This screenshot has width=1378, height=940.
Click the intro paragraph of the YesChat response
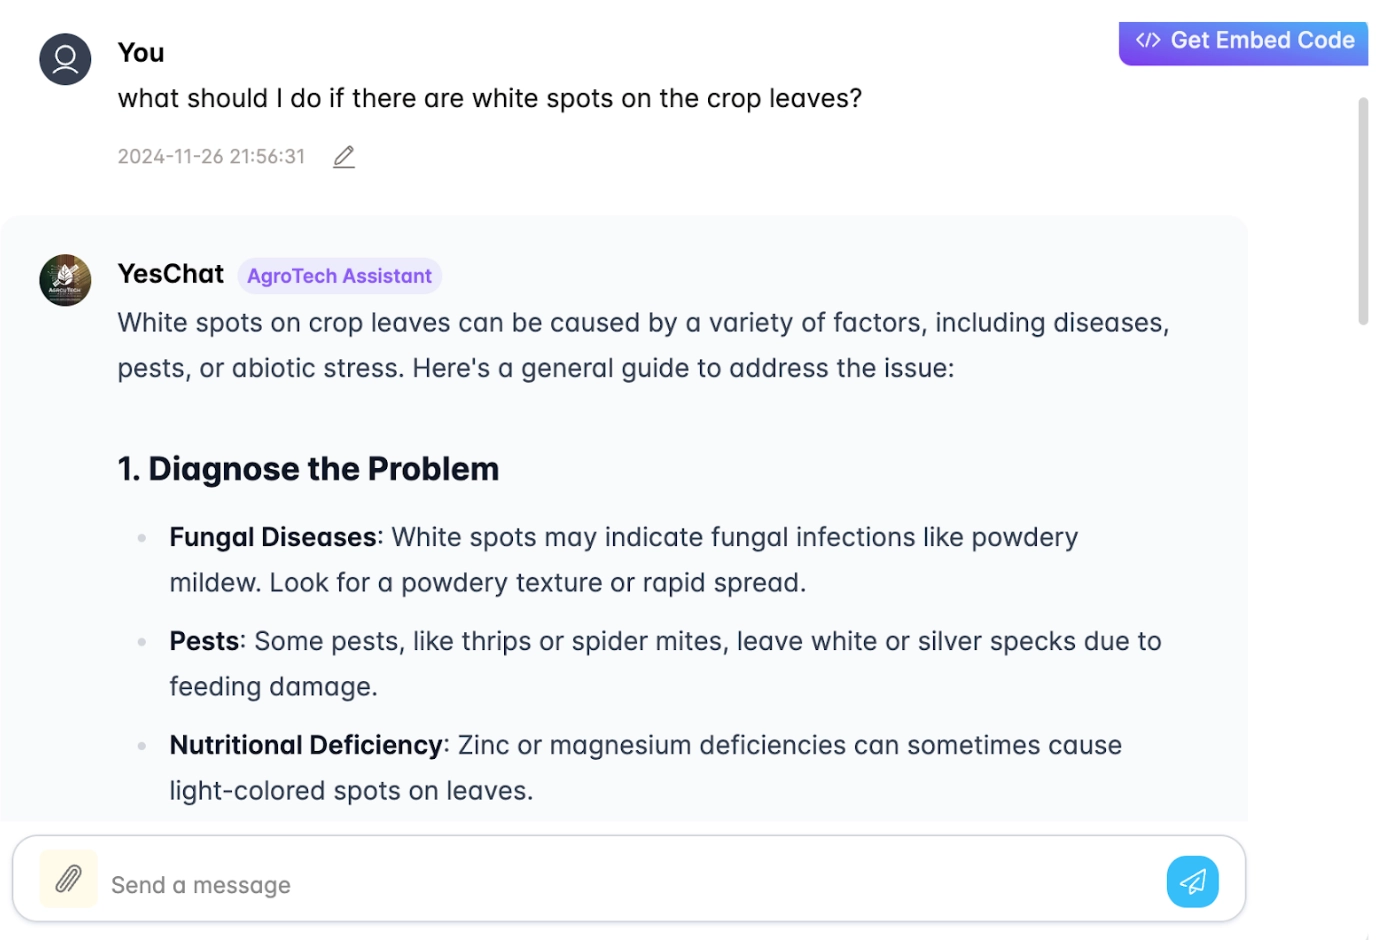[643, 345]
